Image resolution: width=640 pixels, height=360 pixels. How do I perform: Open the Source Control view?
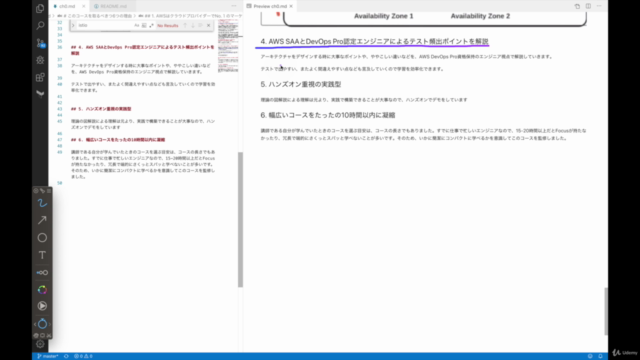tap(40, 43)
